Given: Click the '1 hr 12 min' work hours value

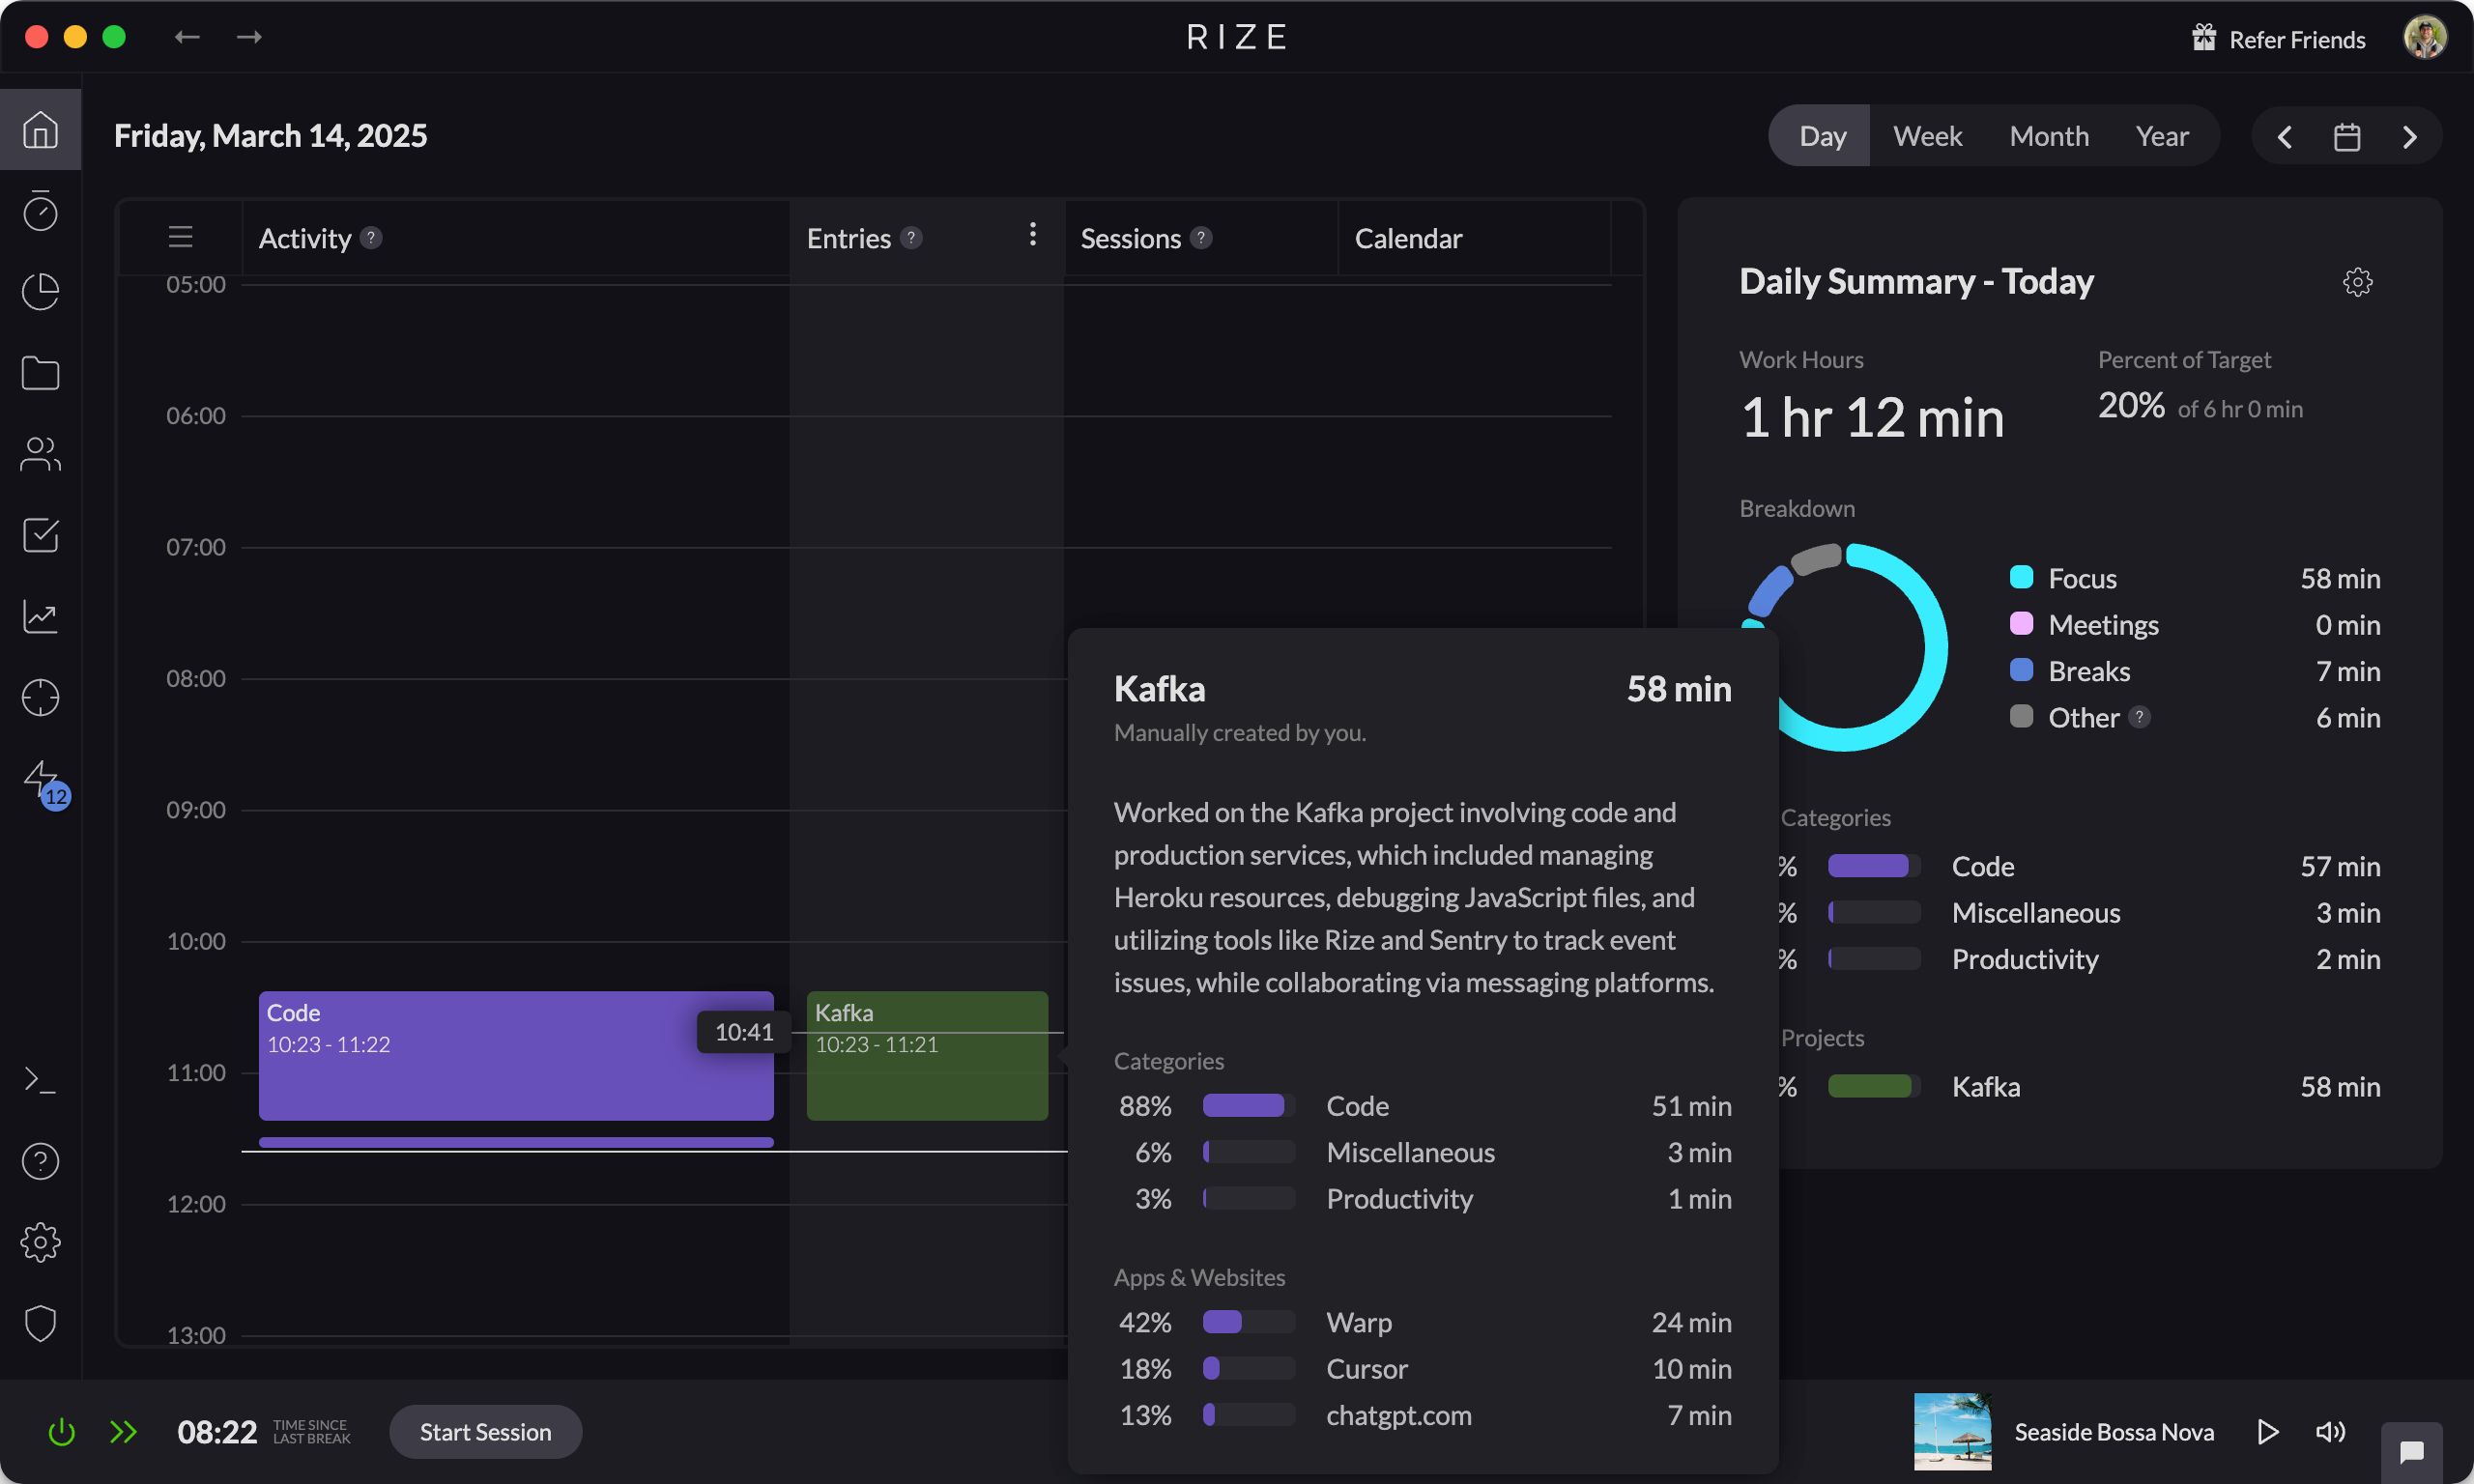Looking at the screenshot, I should pyautogui.click(x=1871, y=417).
